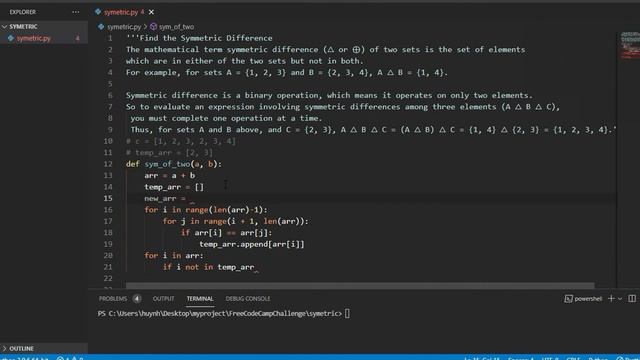
Task: Click the 'arr = a + b' code line
Action: (x=169, y=176)
